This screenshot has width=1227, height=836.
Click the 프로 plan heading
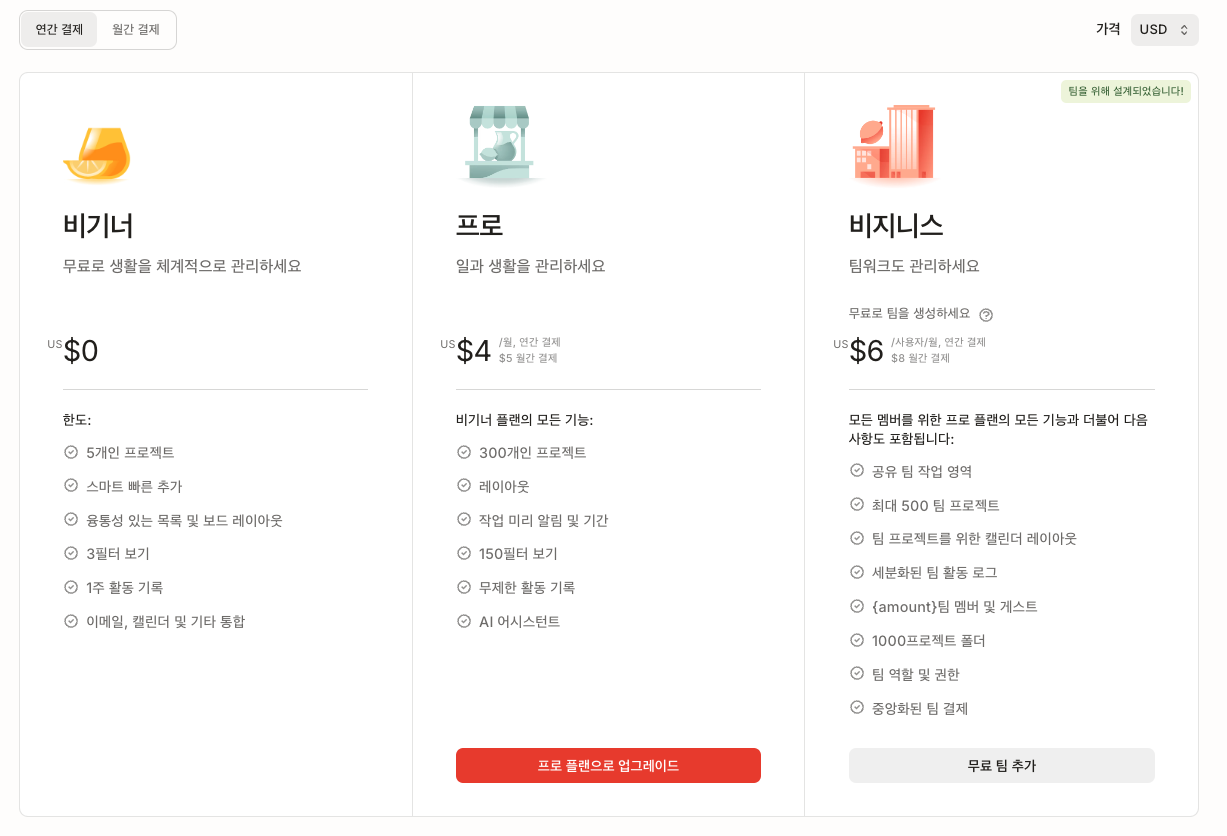(x=479, y=225)
